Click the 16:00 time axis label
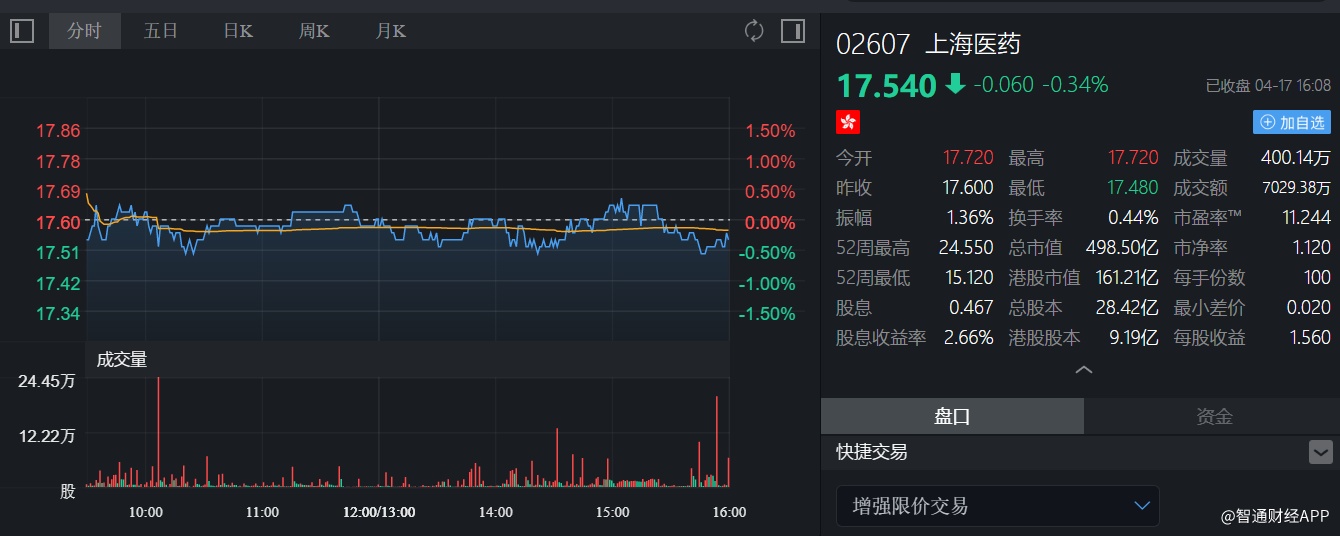 click(x=729, y=512)
